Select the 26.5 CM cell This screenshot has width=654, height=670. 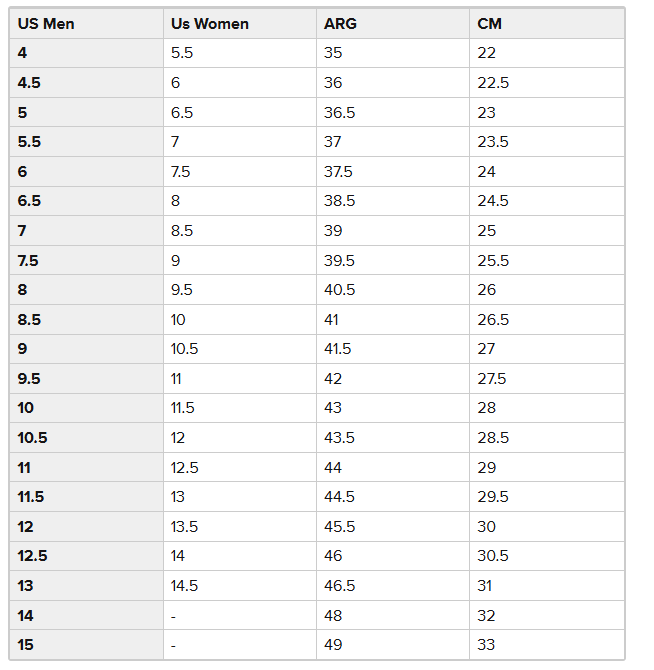(493, 320)
